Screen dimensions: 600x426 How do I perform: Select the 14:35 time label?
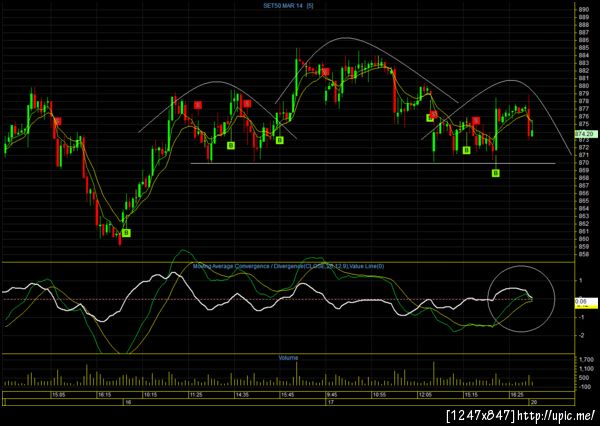[x=242, y=395]
